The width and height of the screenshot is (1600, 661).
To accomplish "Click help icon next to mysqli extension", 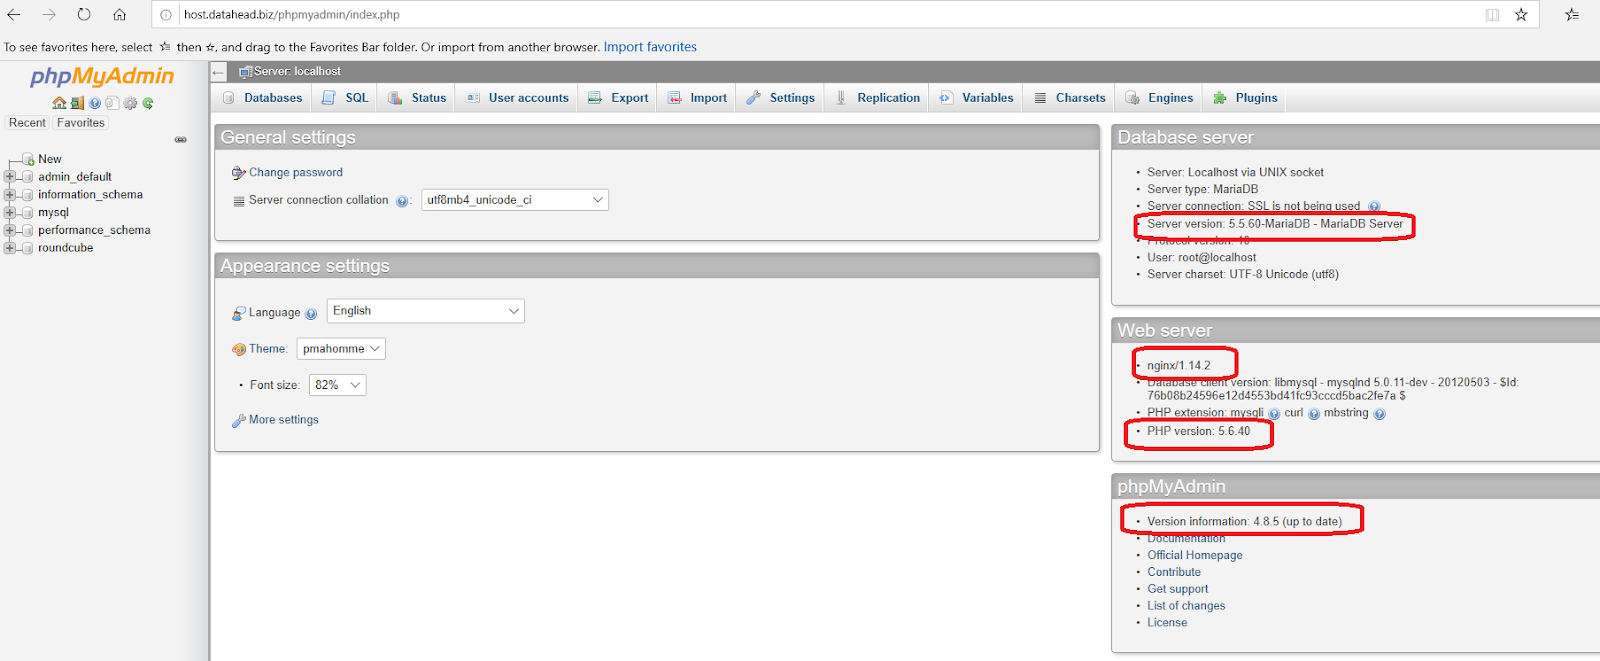I will 1274,414.
